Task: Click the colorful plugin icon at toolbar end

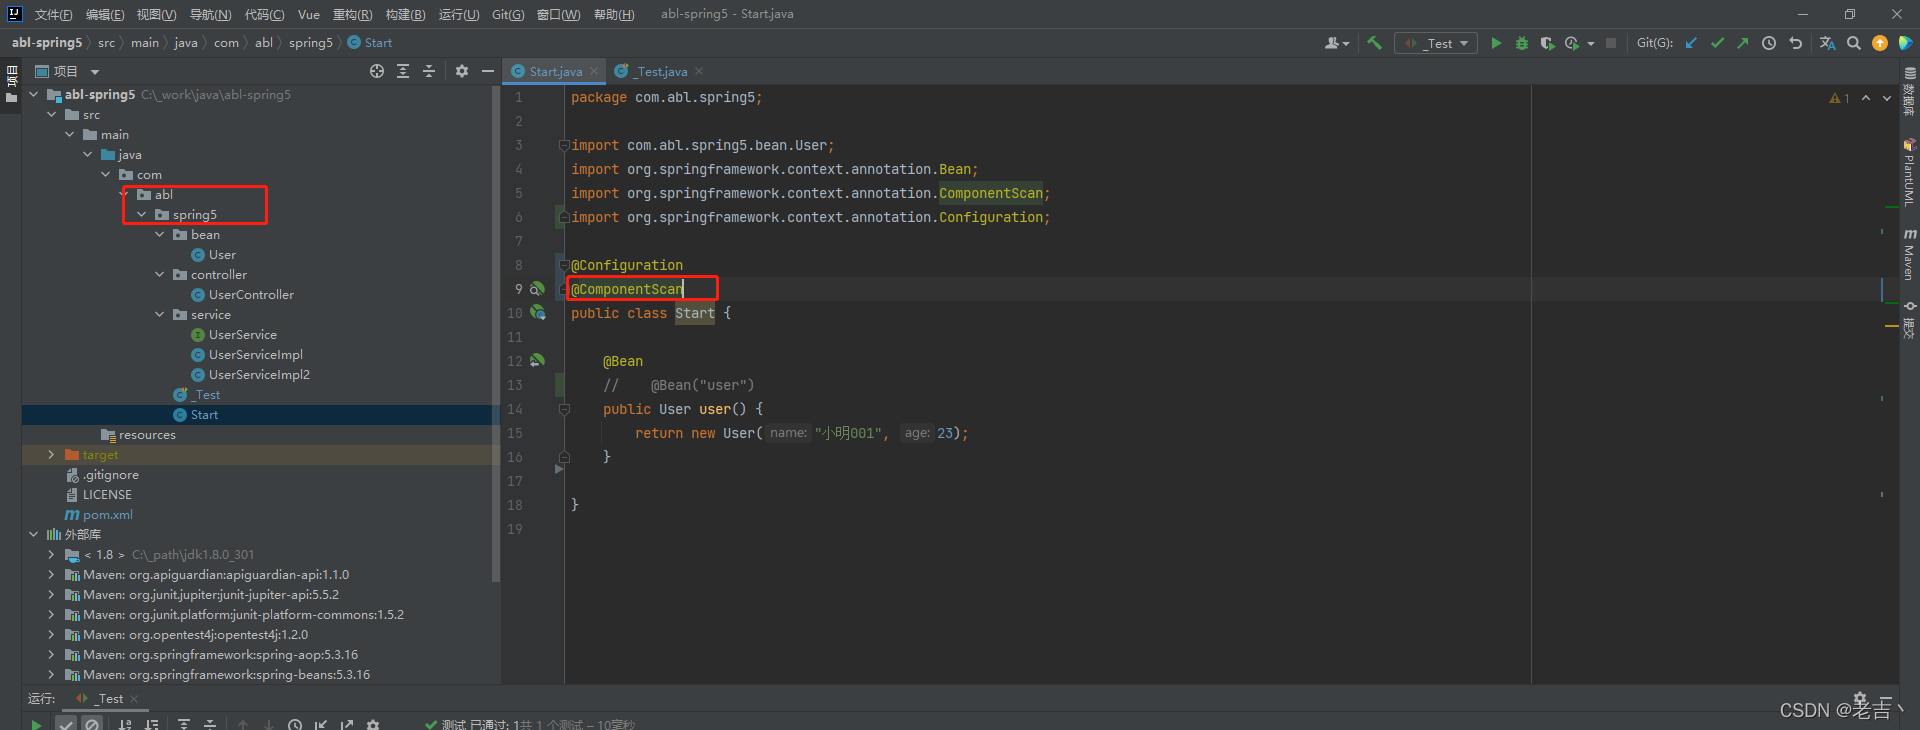Action: pos(1906,43)
